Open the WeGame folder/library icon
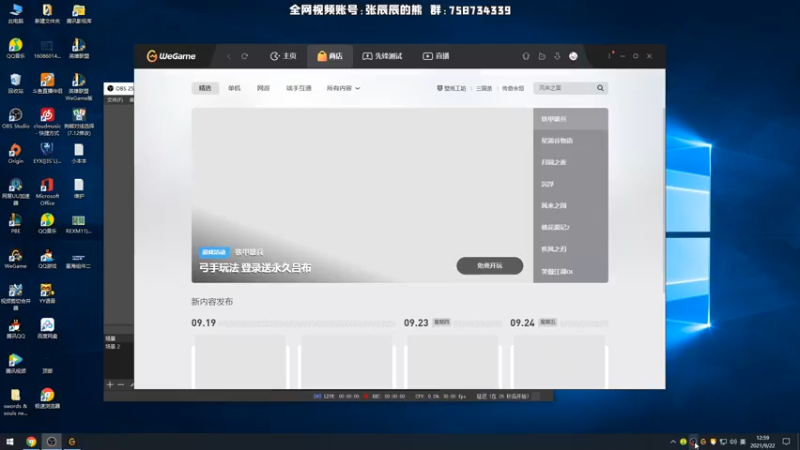Image resolution: width=800 pixels, height=450 pixels. click(x=542, y=56)
